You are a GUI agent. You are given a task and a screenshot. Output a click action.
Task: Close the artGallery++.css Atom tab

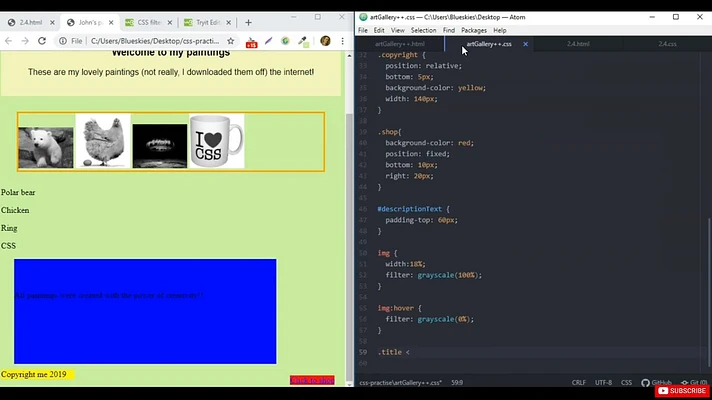point(525,44)
